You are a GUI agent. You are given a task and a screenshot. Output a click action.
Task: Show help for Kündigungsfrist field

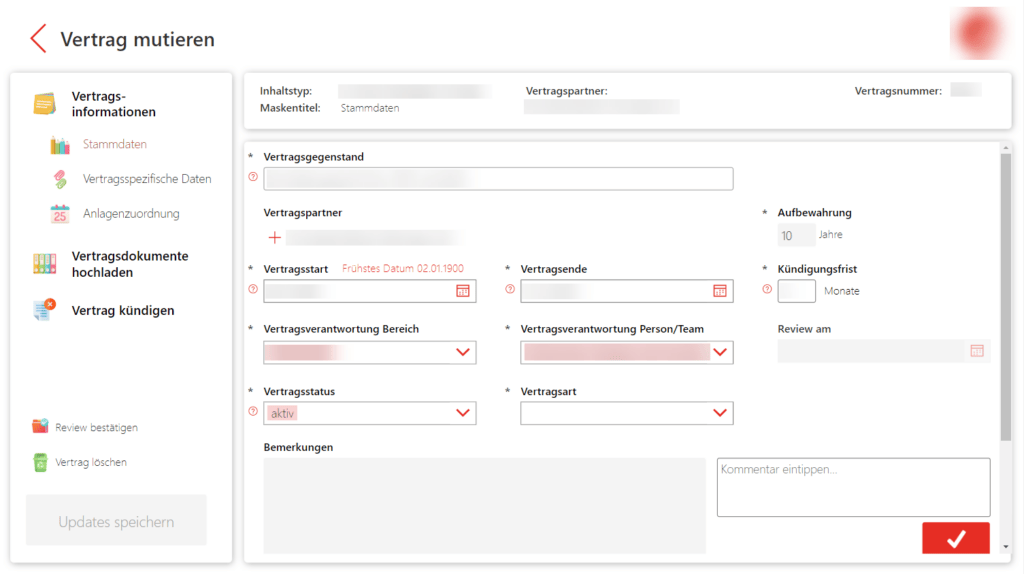[x=767, y=289]
